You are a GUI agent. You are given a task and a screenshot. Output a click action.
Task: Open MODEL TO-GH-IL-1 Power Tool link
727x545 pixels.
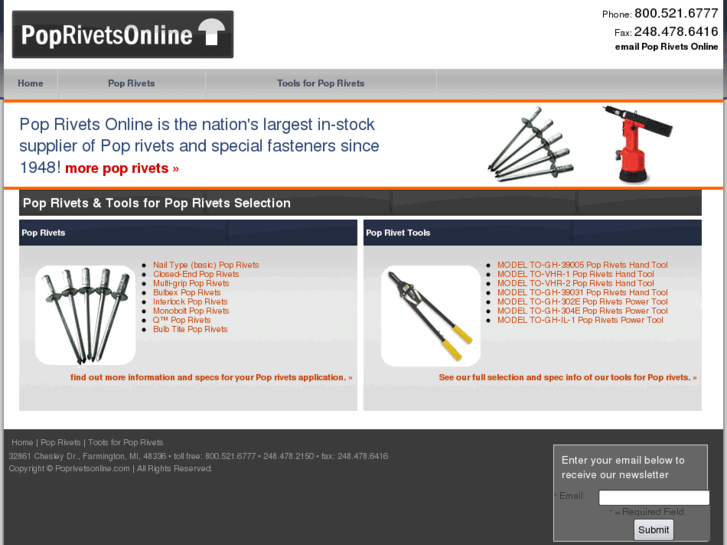[580, 320]
